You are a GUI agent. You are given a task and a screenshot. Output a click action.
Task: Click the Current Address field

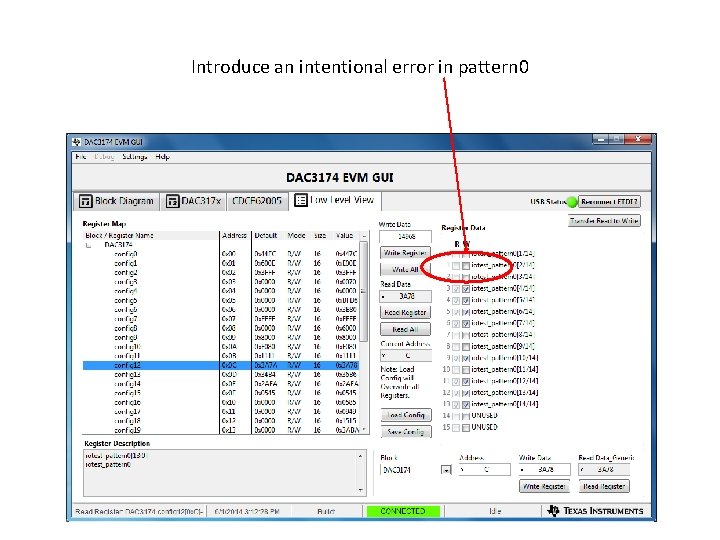click(x=405, y=356)
